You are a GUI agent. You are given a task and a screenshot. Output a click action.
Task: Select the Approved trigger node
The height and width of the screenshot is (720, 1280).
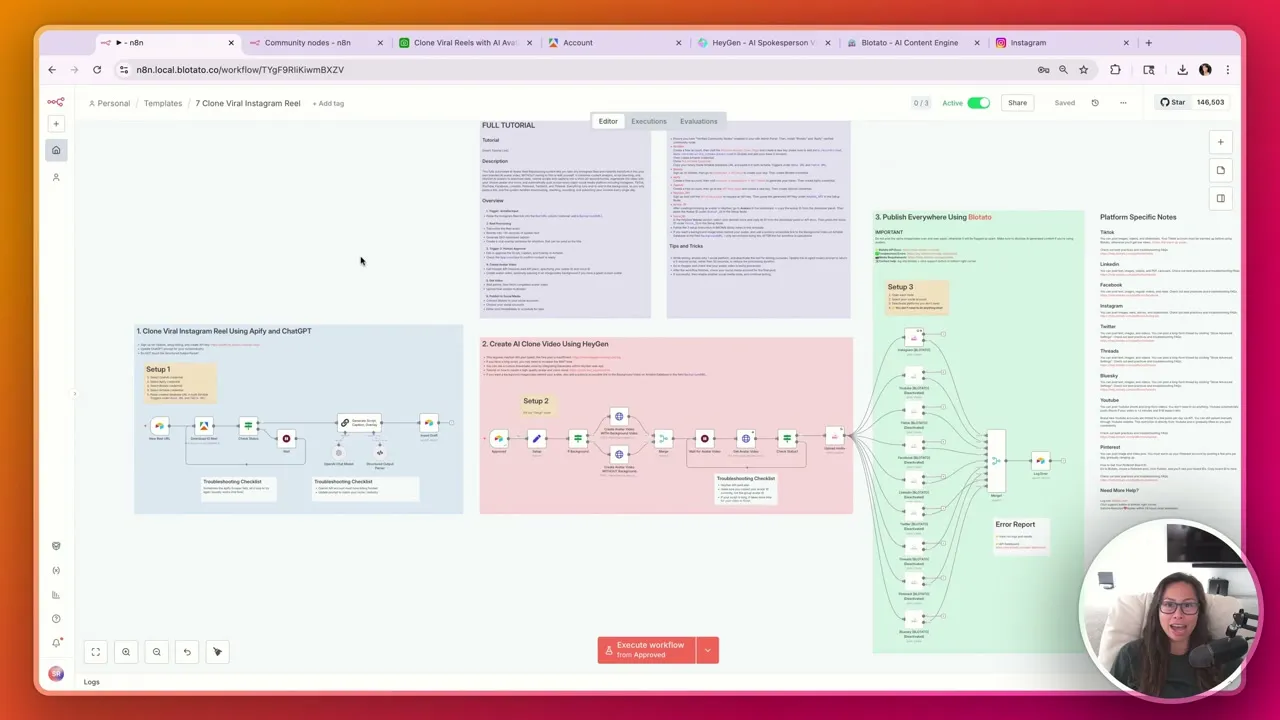click(x=498, y=438)
